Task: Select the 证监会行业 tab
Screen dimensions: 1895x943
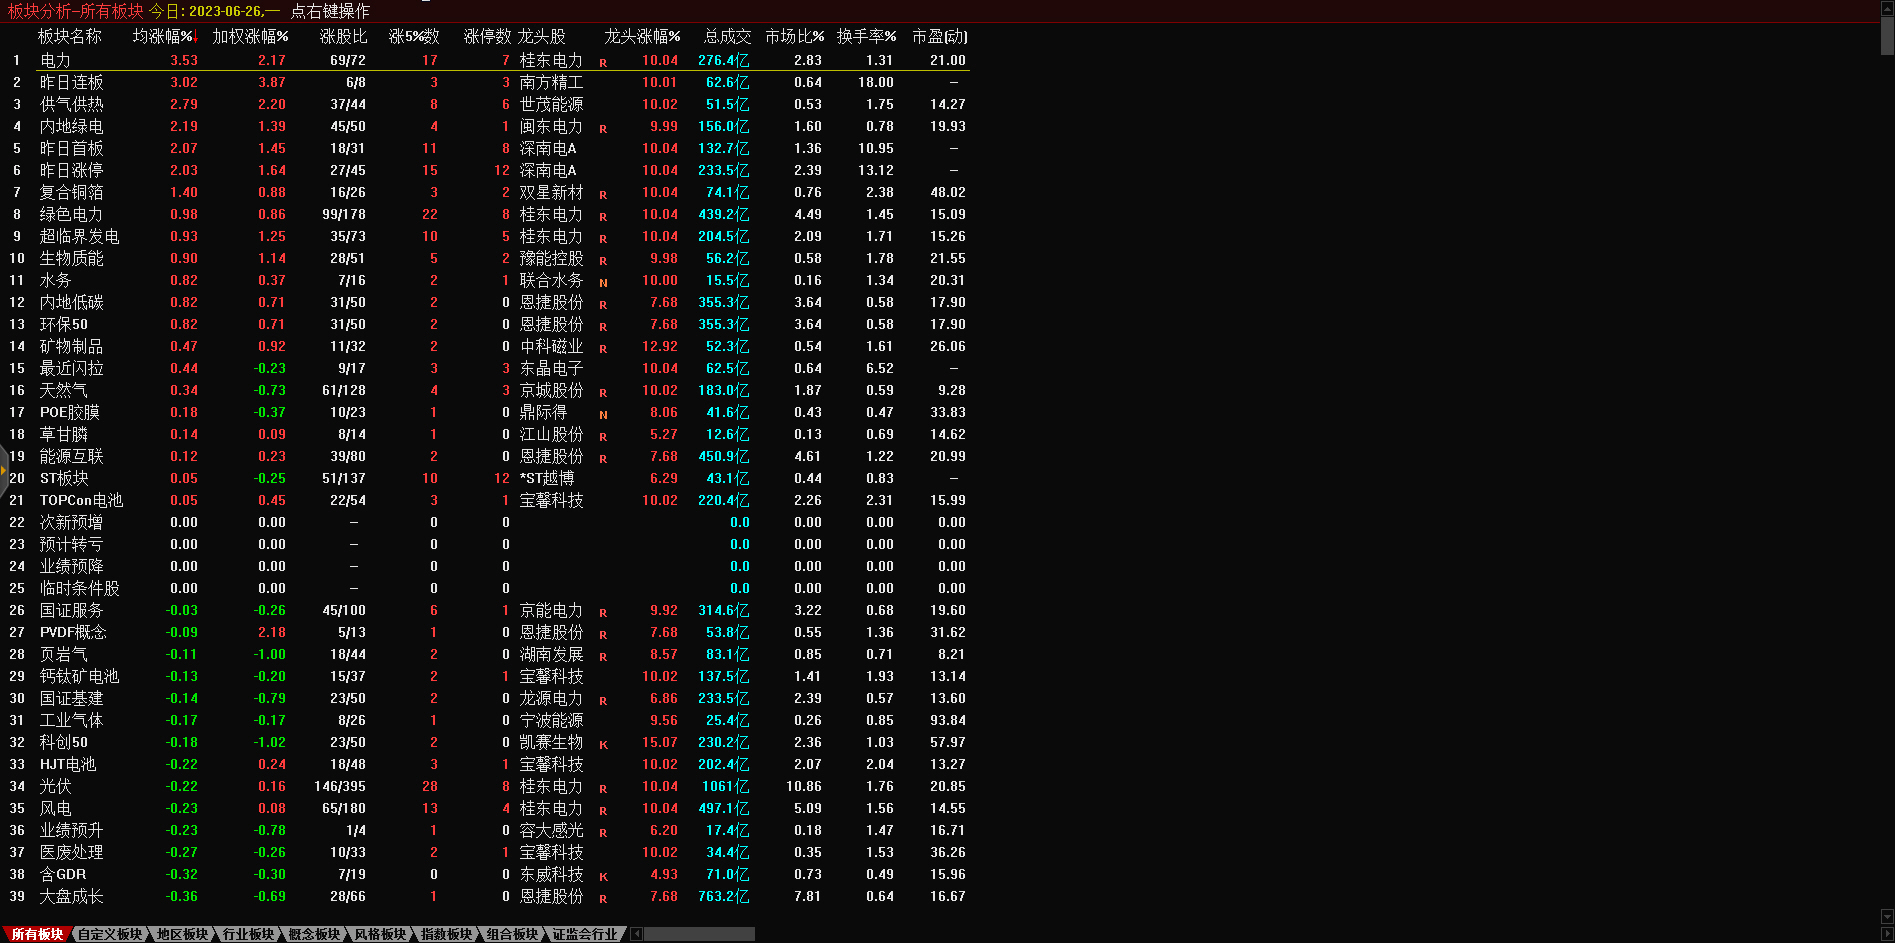Action: coord(585,934)
